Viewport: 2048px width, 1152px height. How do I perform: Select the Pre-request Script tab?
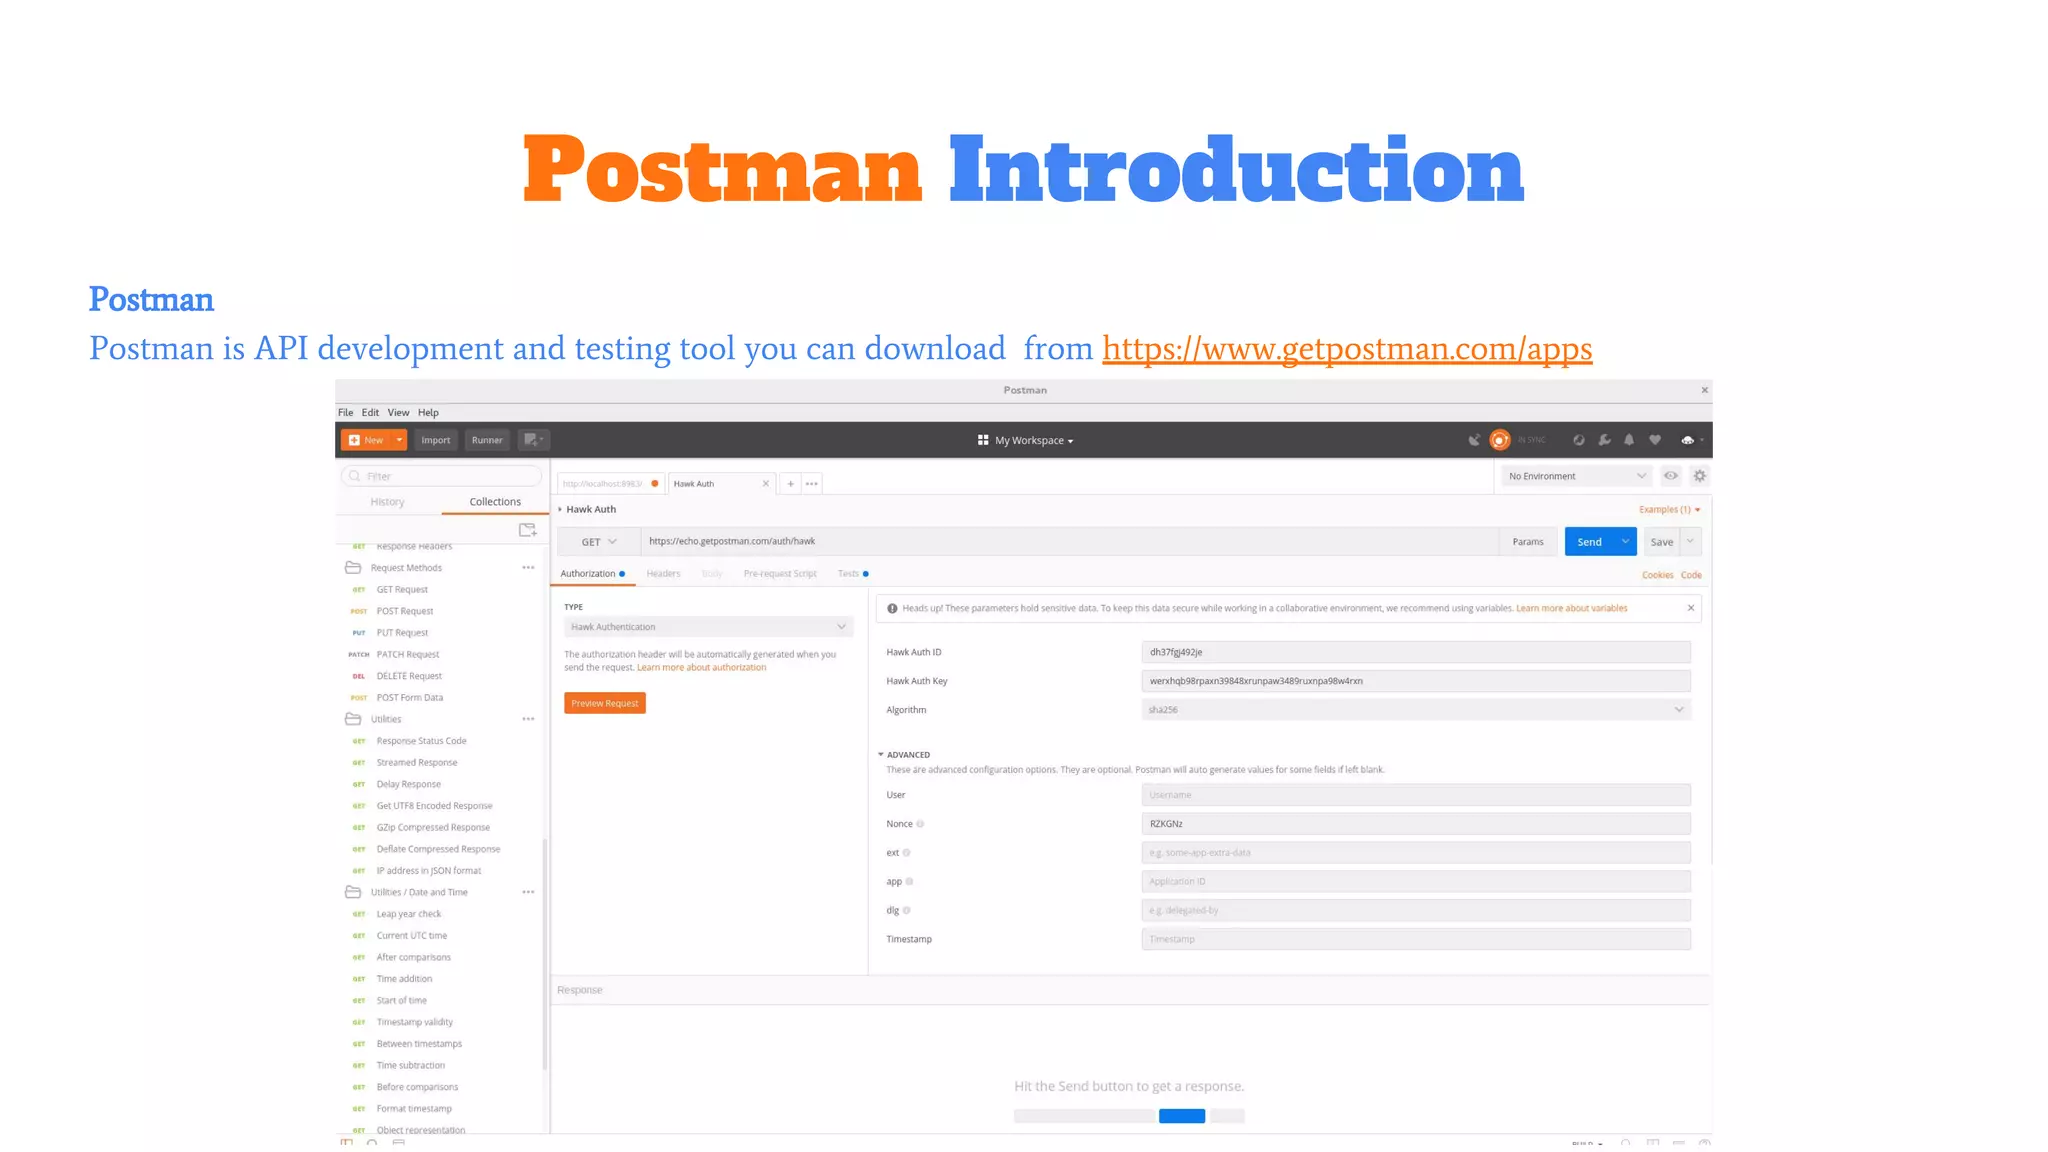[x=780, y=574]
